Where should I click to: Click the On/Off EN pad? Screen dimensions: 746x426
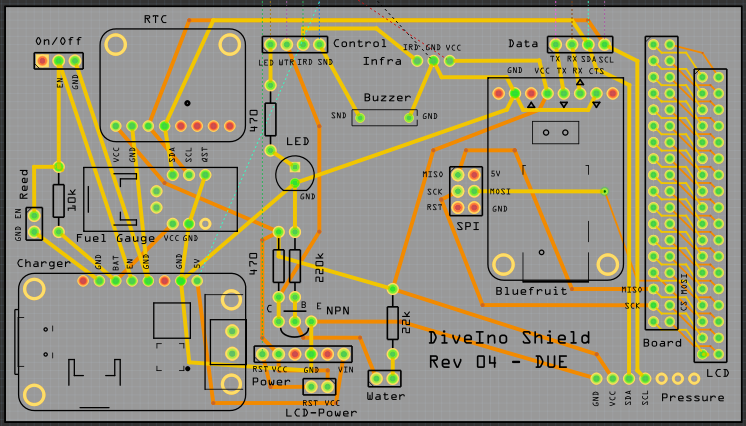pos(59,61)
